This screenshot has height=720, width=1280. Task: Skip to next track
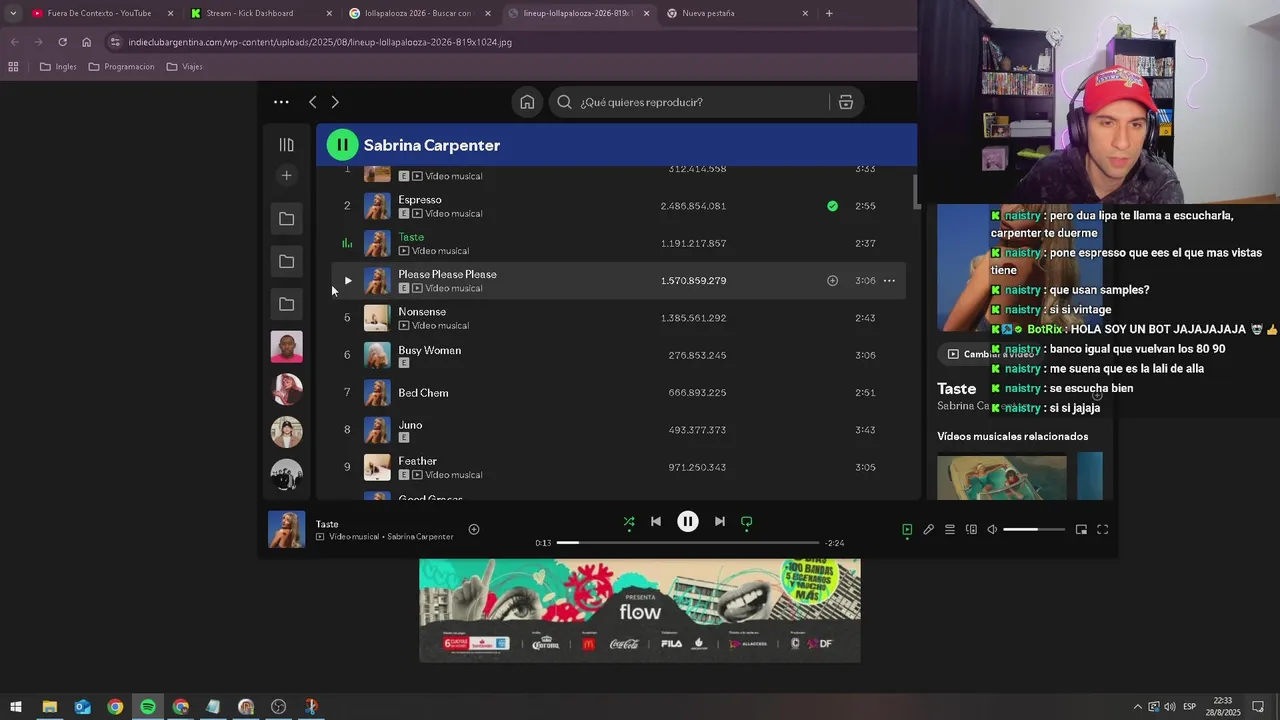(720, 522)
